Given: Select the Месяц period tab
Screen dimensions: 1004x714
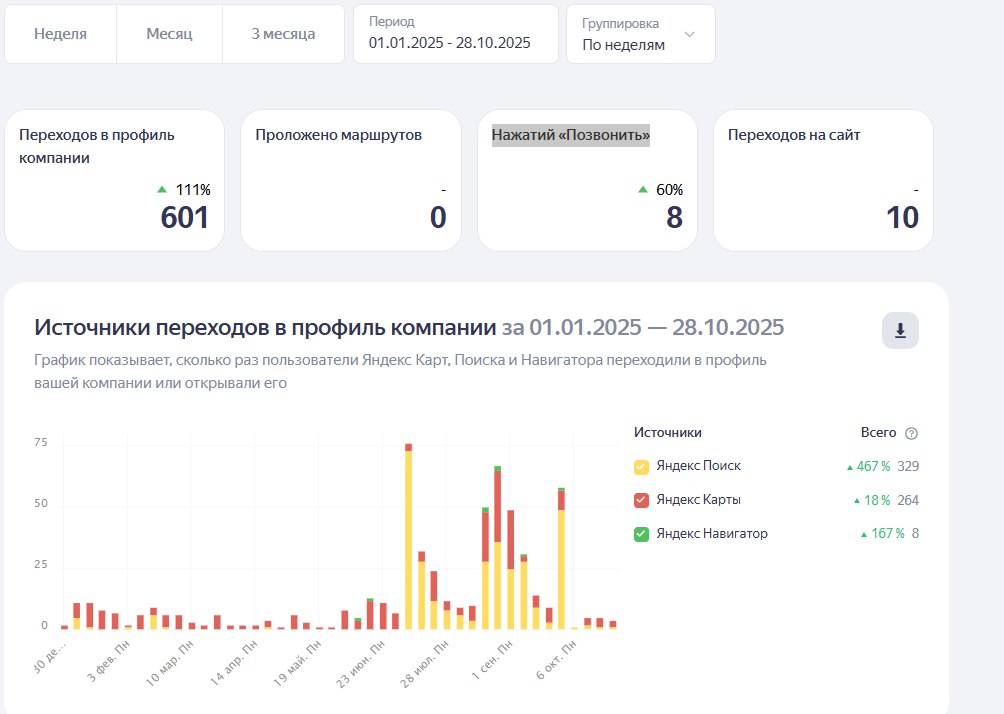Looking at the screenshot, I should coord(169,34).
